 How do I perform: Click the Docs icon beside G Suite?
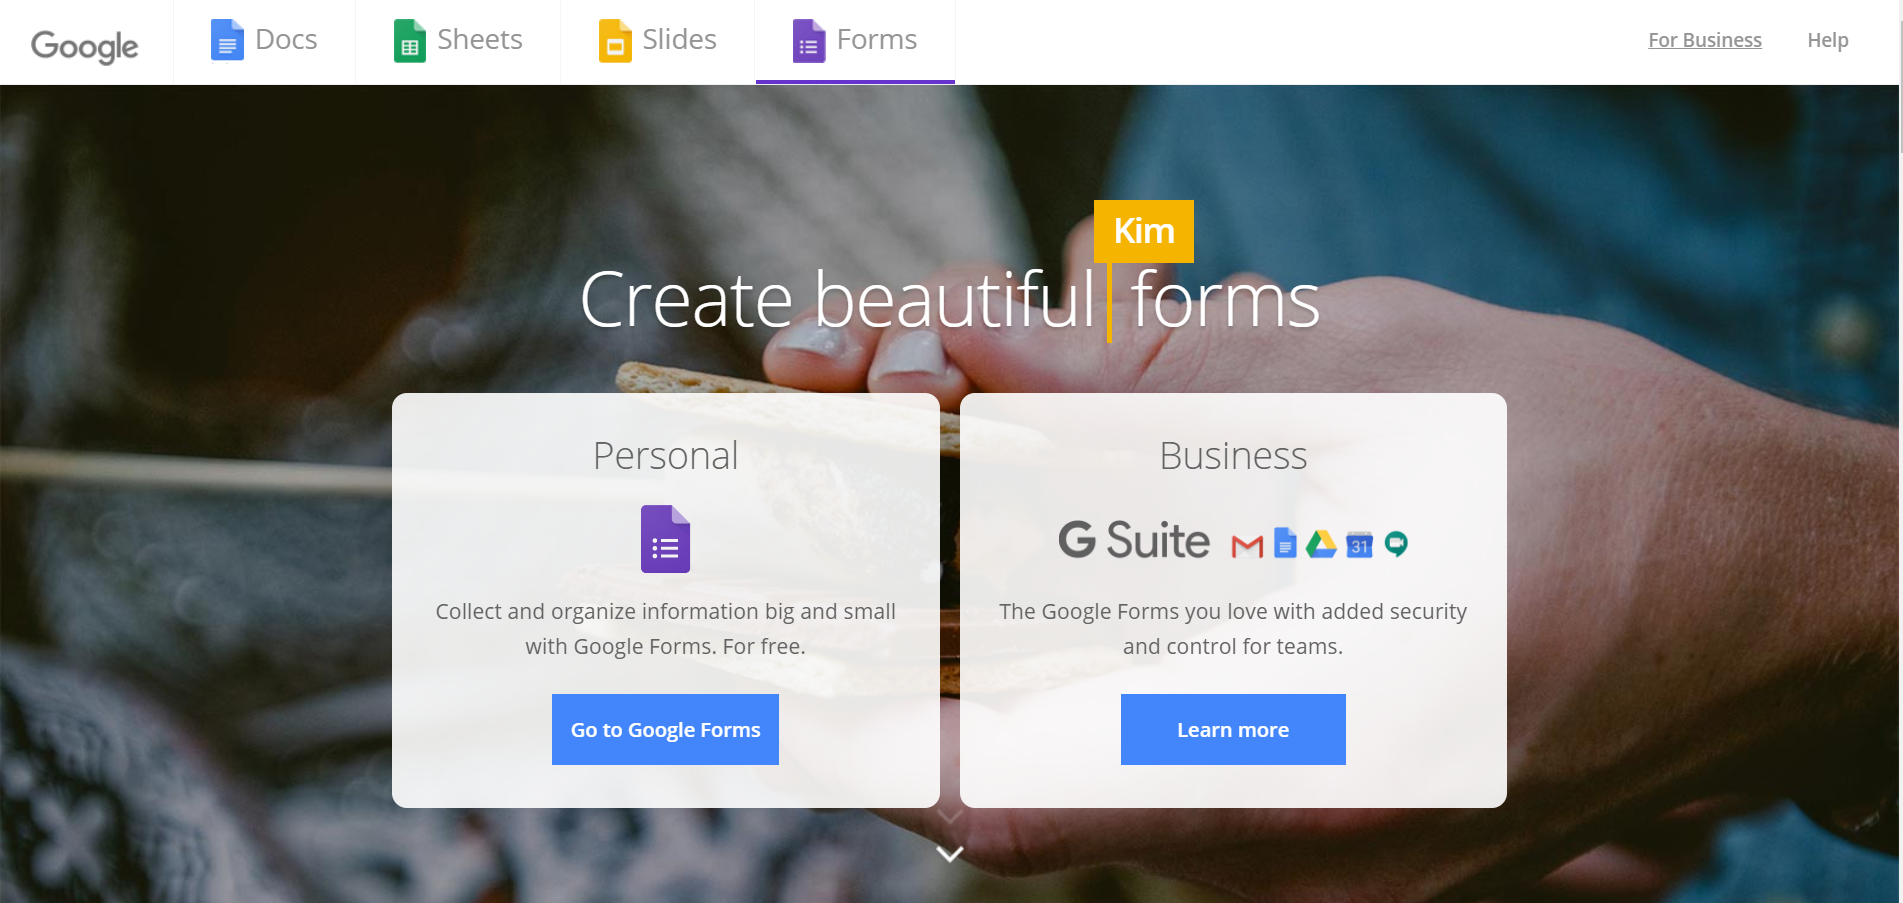tap(1285, 543)
